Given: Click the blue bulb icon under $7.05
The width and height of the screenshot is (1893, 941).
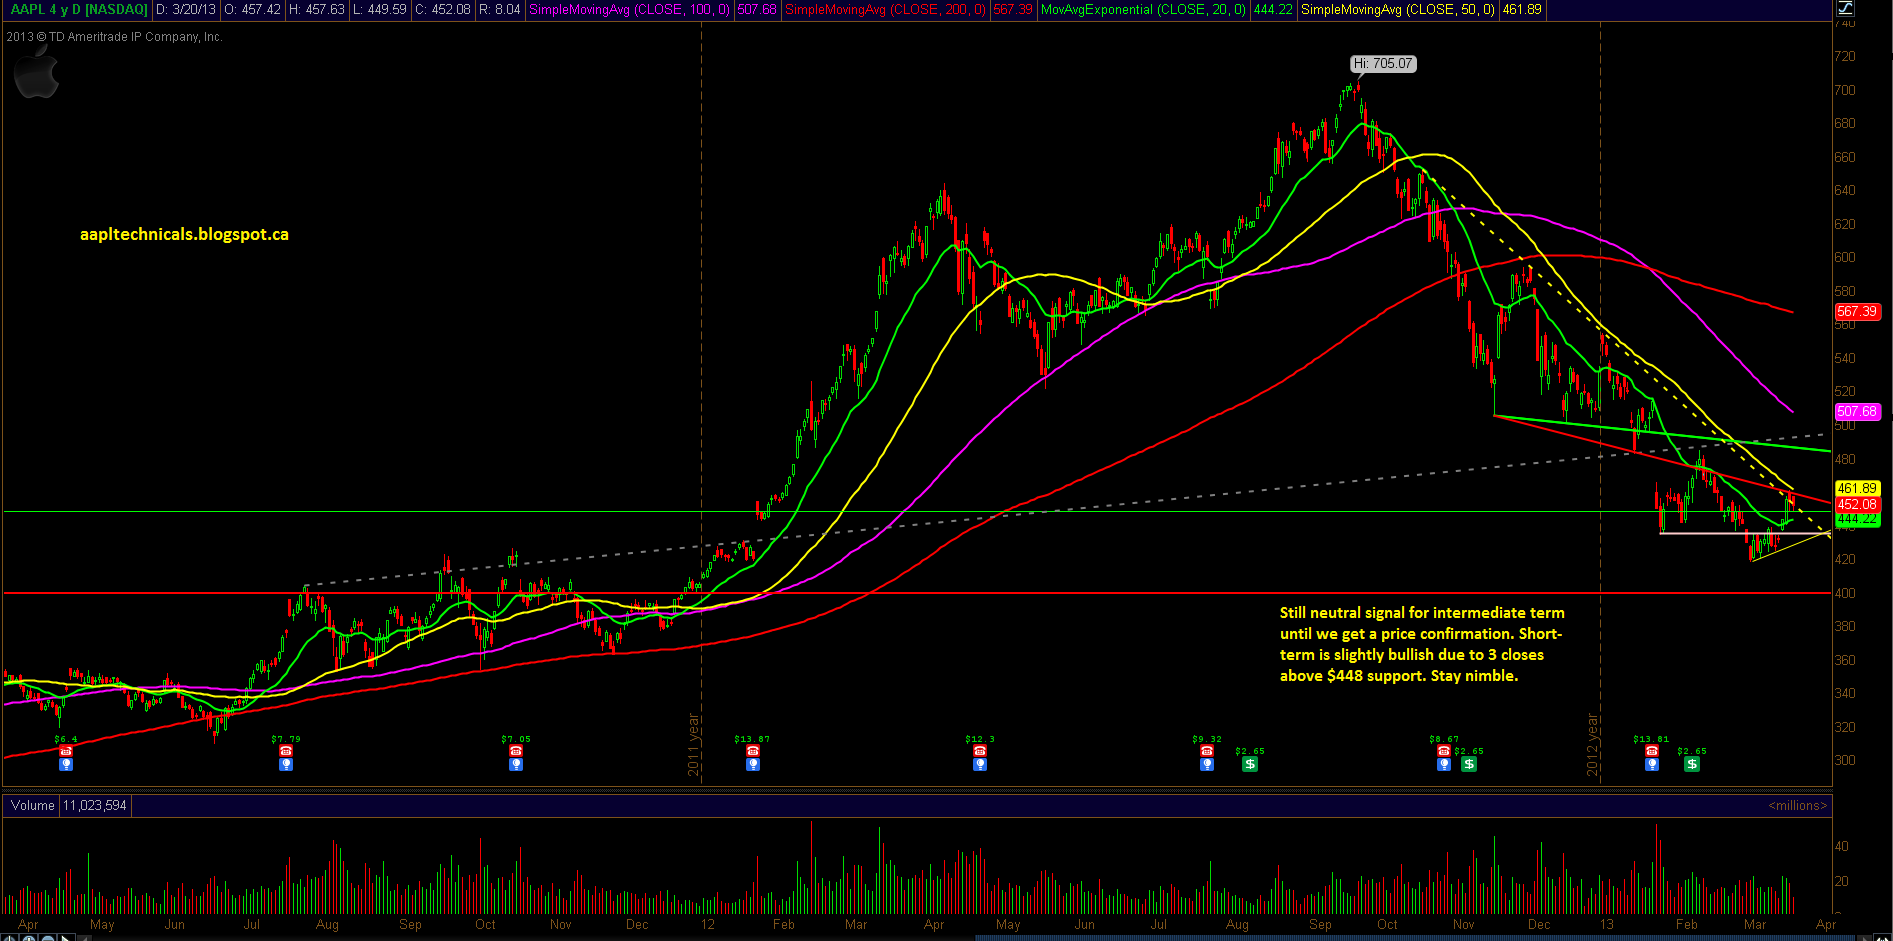Looking at the screenshot, I should (x=516, y=764).
